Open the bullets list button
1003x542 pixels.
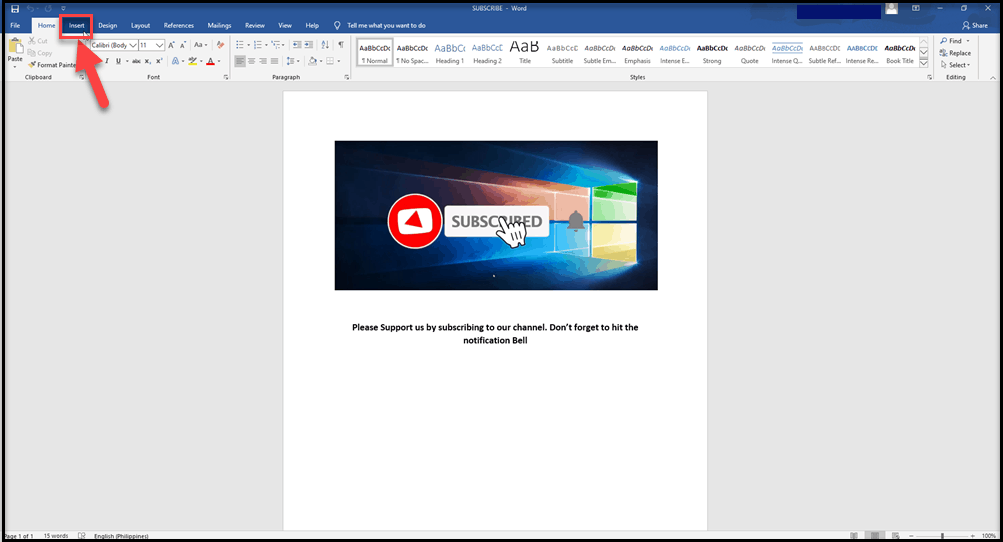[240, 45]
